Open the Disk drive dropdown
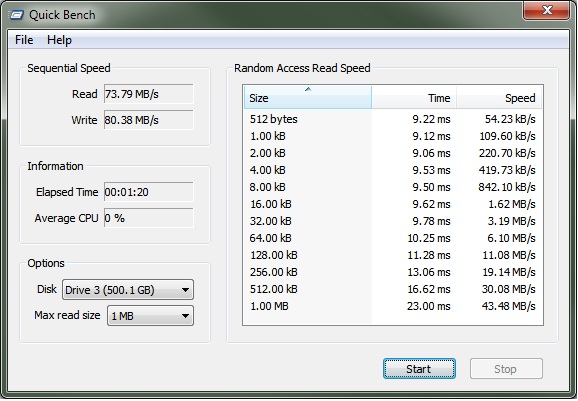 pos(128,290)
